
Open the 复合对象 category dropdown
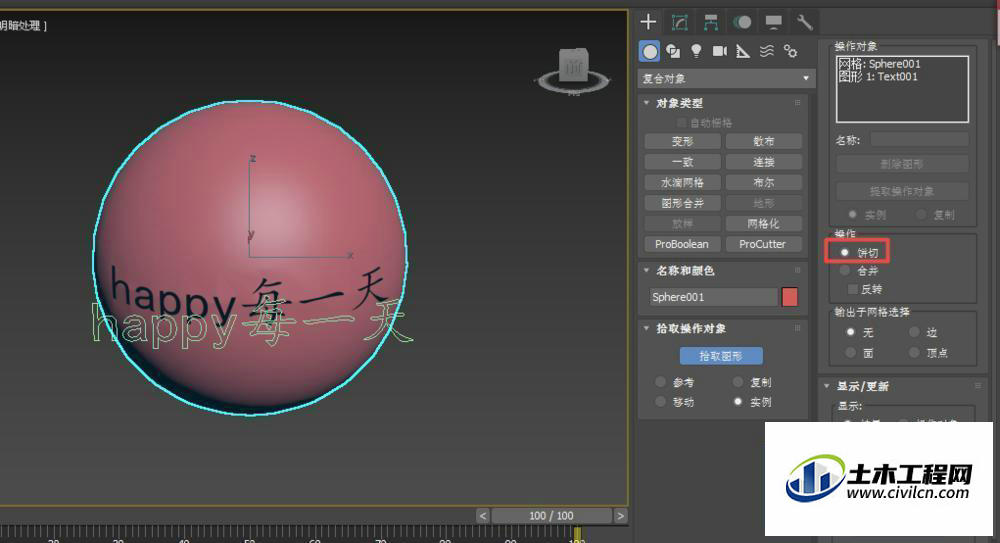point(726,78)
